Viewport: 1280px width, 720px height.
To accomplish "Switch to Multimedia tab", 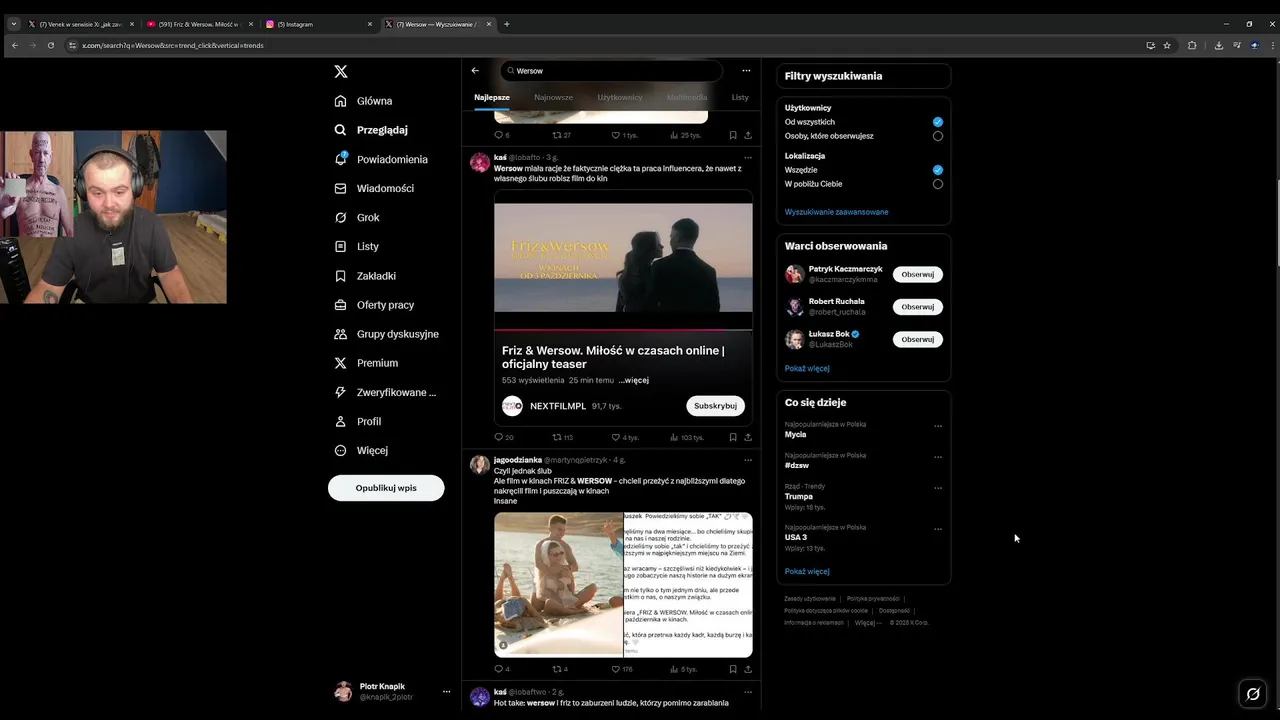I will [687, 97].
